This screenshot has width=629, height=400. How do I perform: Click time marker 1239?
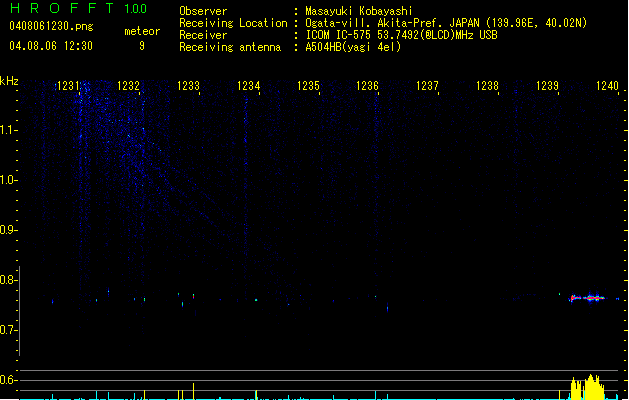point(547,86)
